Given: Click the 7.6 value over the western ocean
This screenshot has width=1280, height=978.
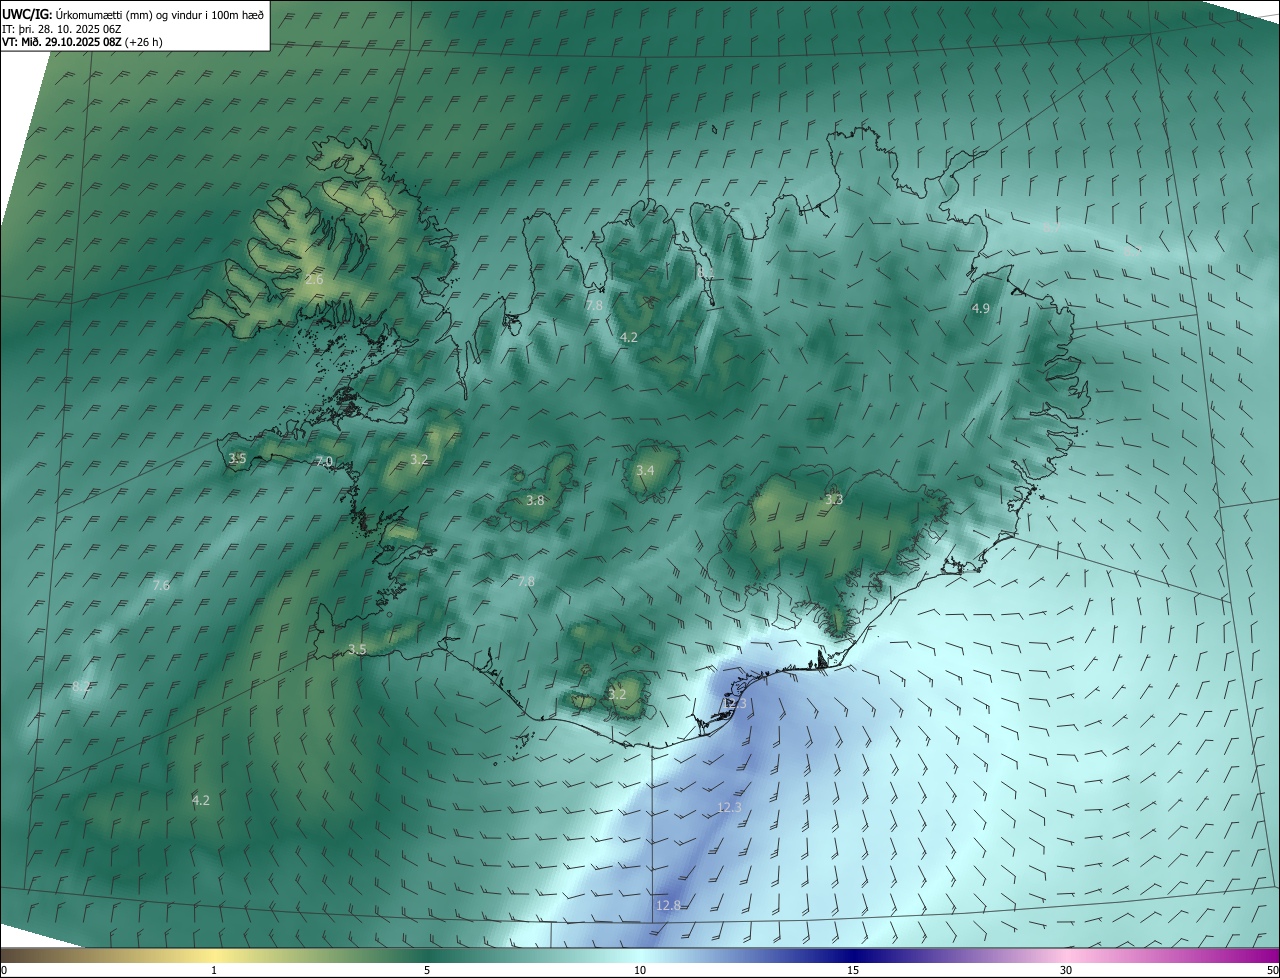Looking at the screenshot, I should click(x=161, y=586).
